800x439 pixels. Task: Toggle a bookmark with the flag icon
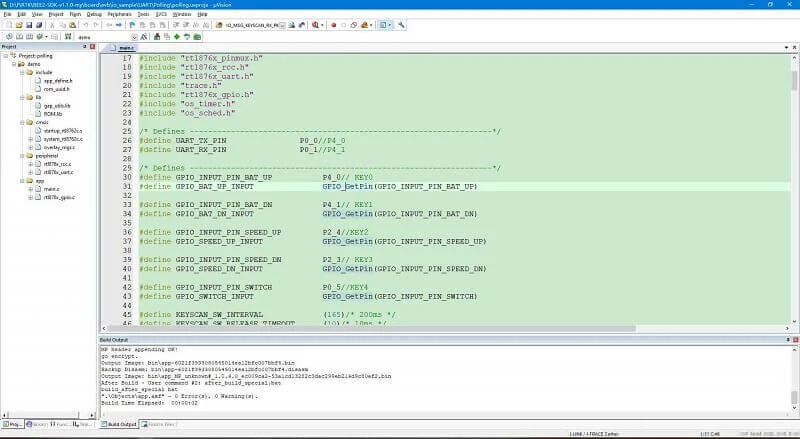tap(132, 25)
